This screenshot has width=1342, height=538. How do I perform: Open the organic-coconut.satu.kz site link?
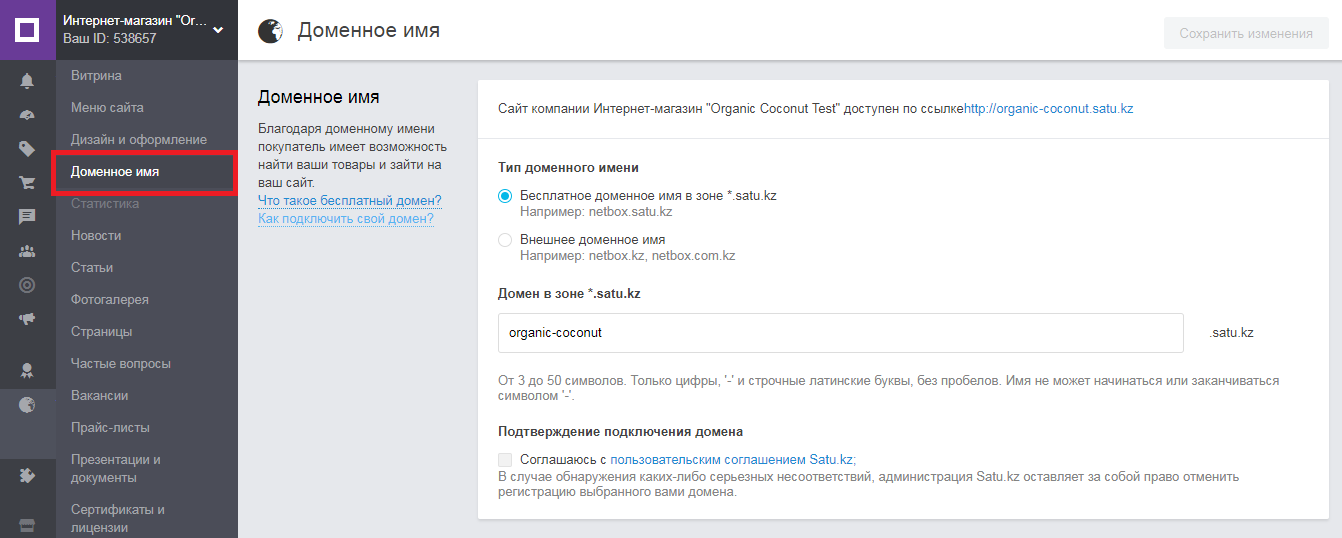coord(1048,108)
